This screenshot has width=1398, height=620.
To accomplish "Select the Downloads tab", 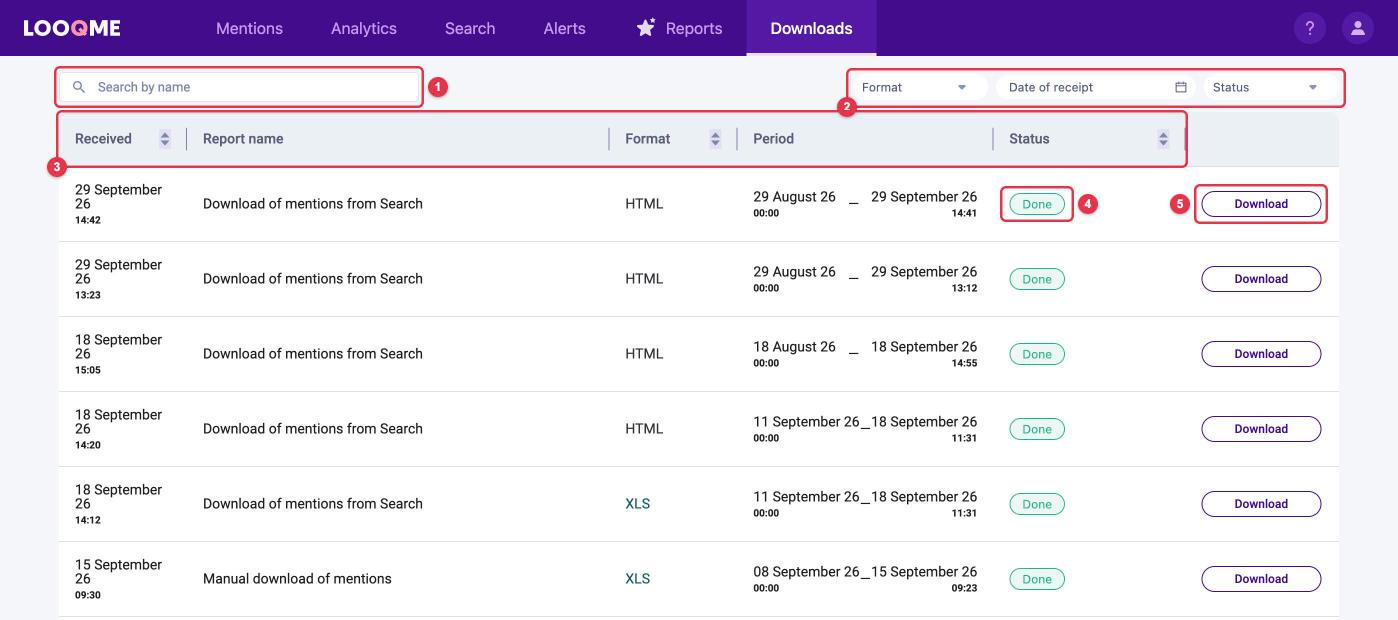I will 811,28.
